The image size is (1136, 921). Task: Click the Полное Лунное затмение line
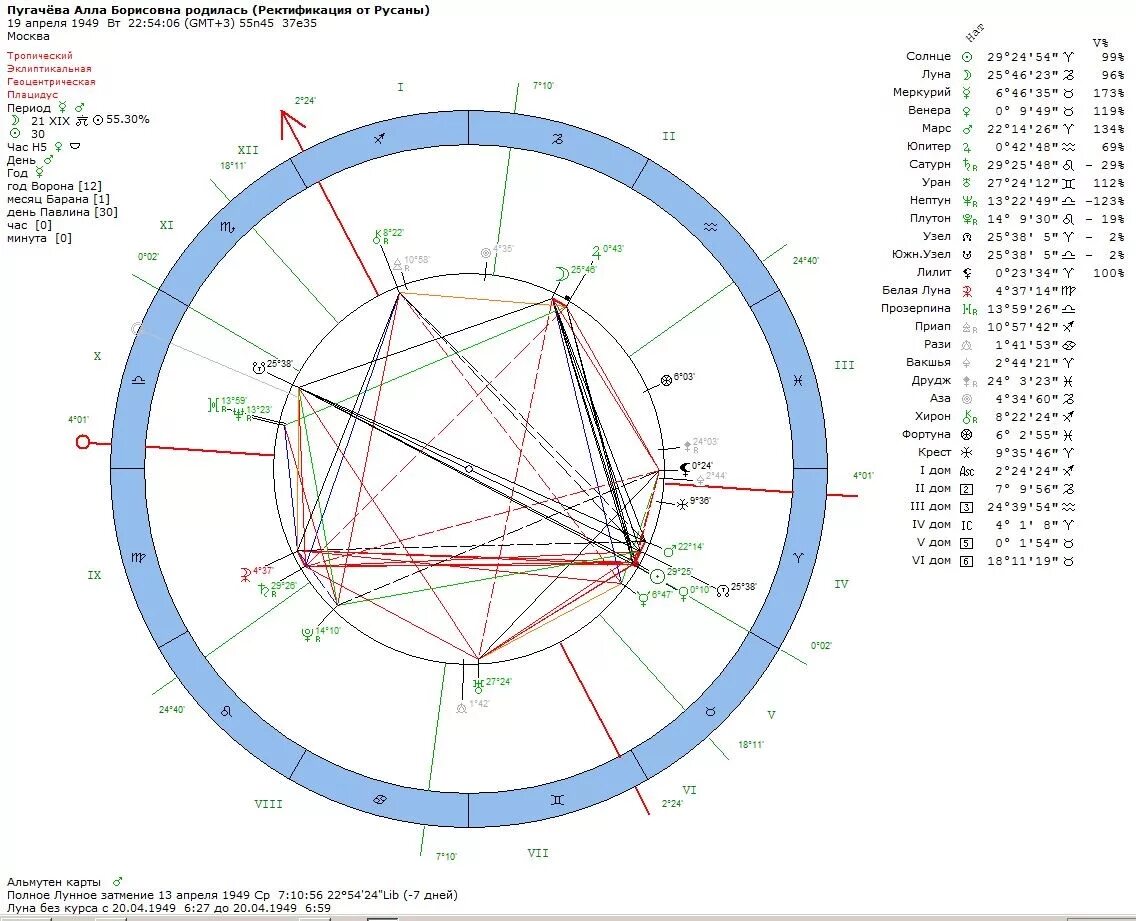(233, 895)
